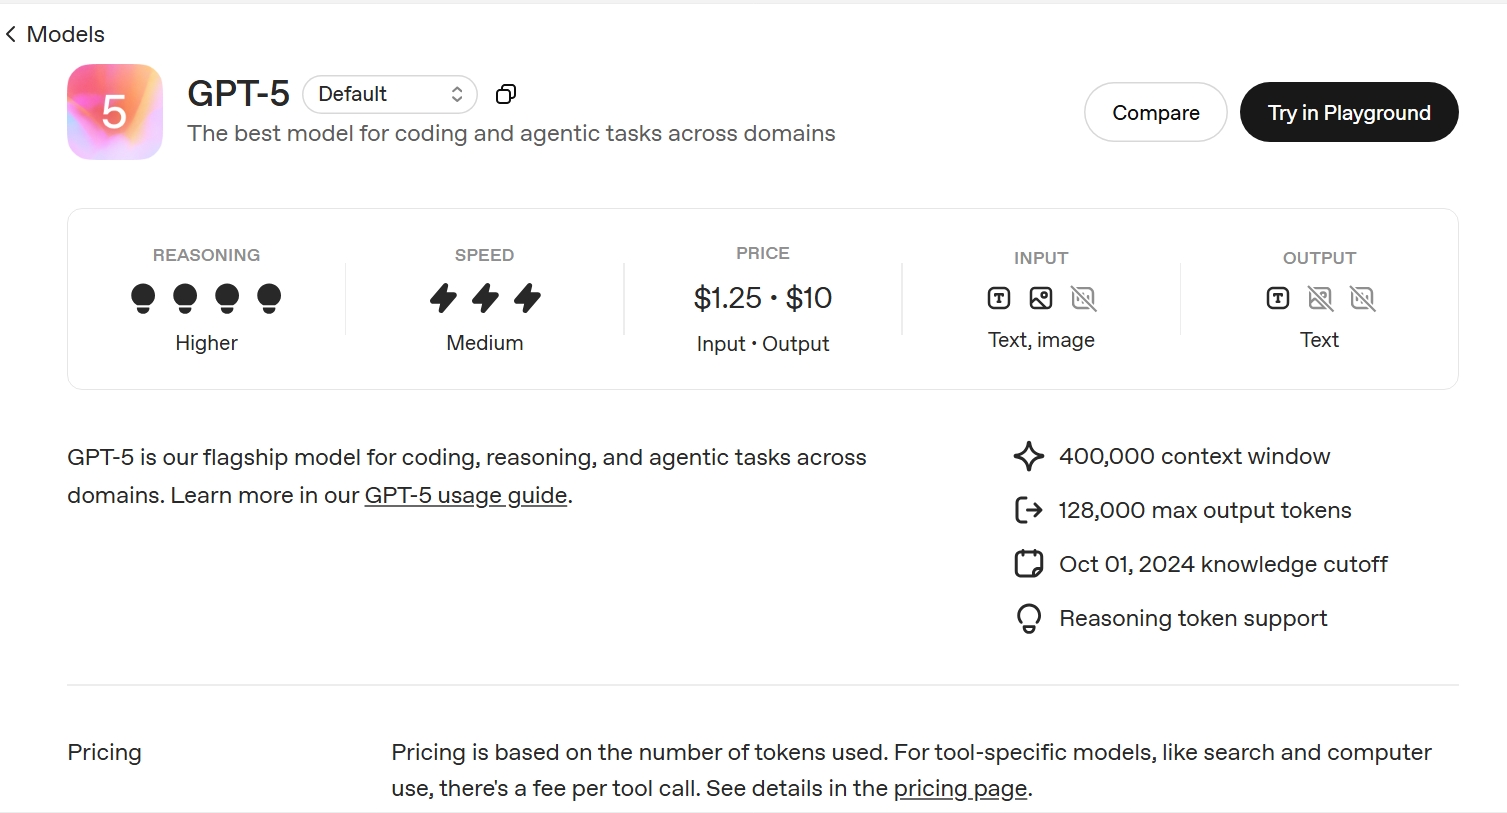1507x813 pixels.
Task: Open the Default version dropdown
Action: coord(389,94)
